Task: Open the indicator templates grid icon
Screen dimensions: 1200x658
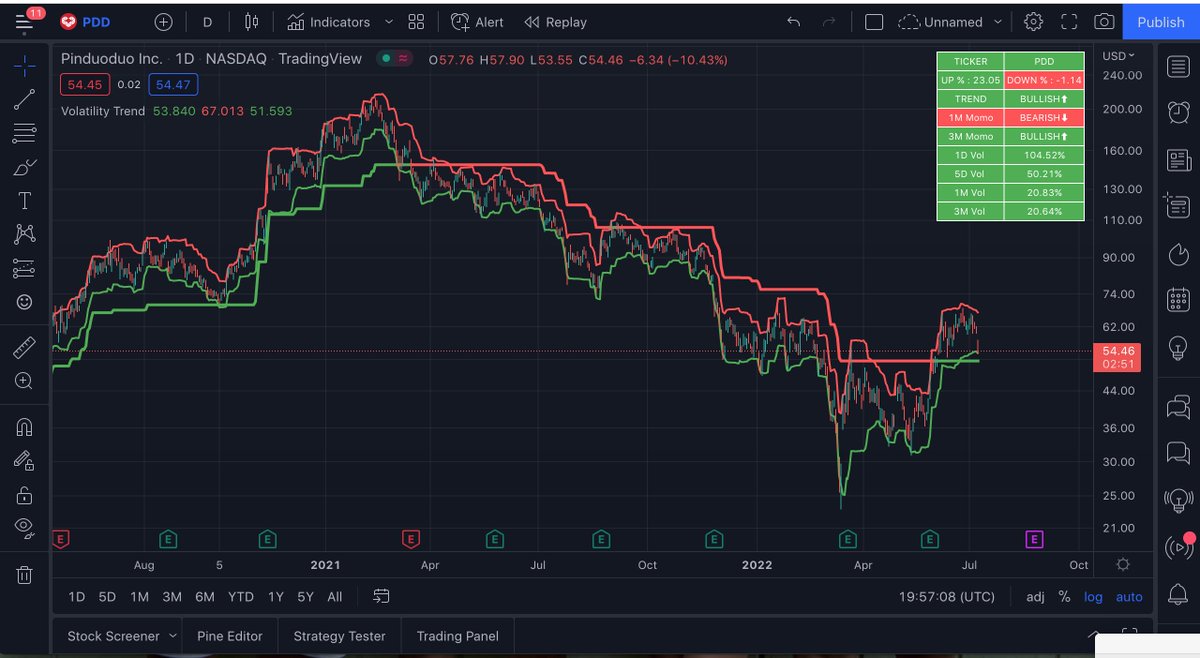Action: point(416,21)
